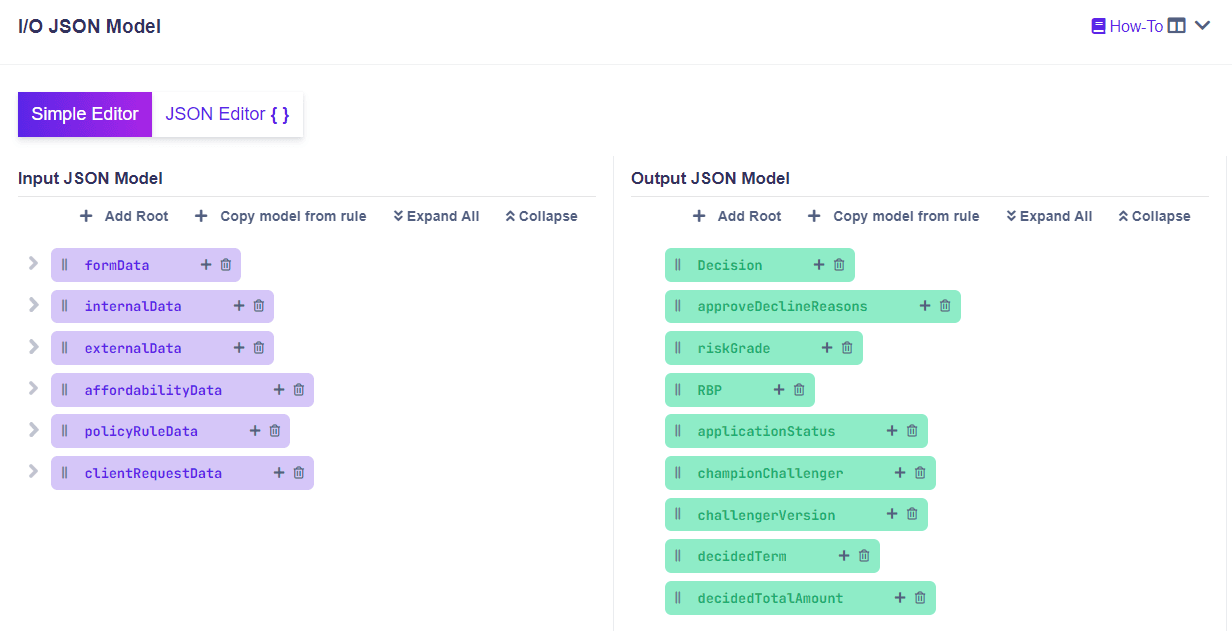Screen dimensions: 1232x632
Task: Expand the clientRequestData tree node
Action: pos(33,472)
